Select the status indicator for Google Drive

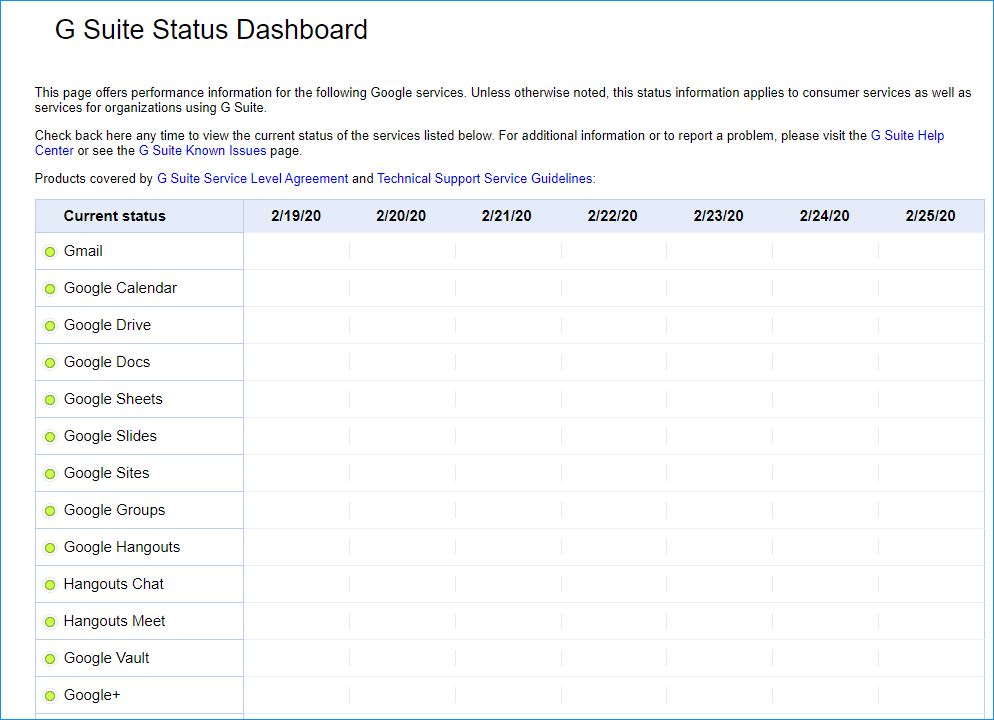[50, 326]
